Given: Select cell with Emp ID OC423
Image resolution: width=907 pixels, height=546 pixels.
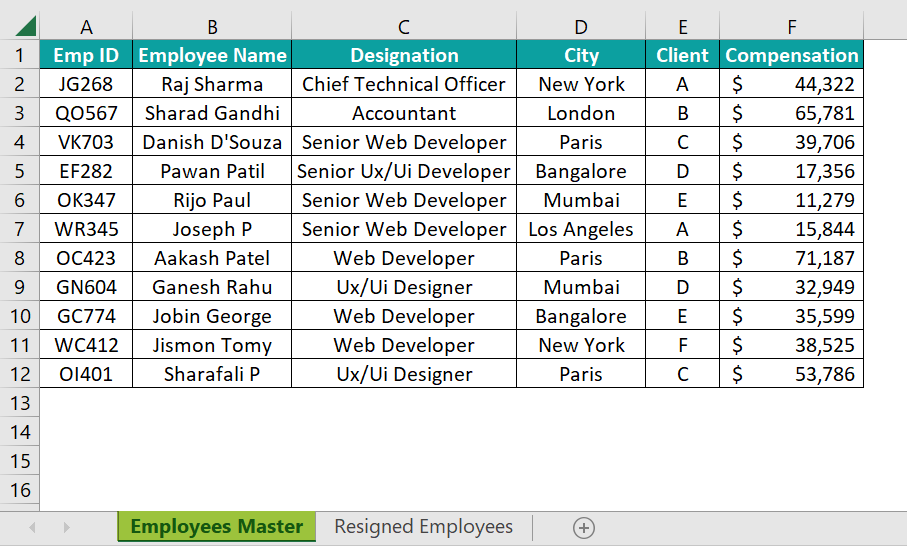Looking at the screenshot, I should 86,258.
